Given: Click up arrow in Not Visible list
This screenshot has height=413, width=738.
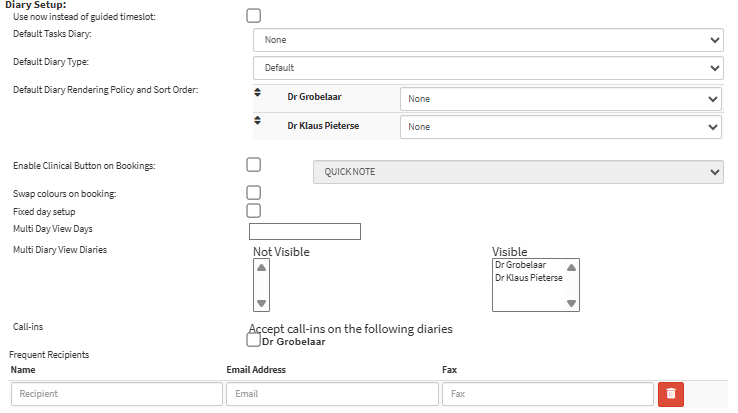Looking at the screenshot, I should click(x=261, y=268).
